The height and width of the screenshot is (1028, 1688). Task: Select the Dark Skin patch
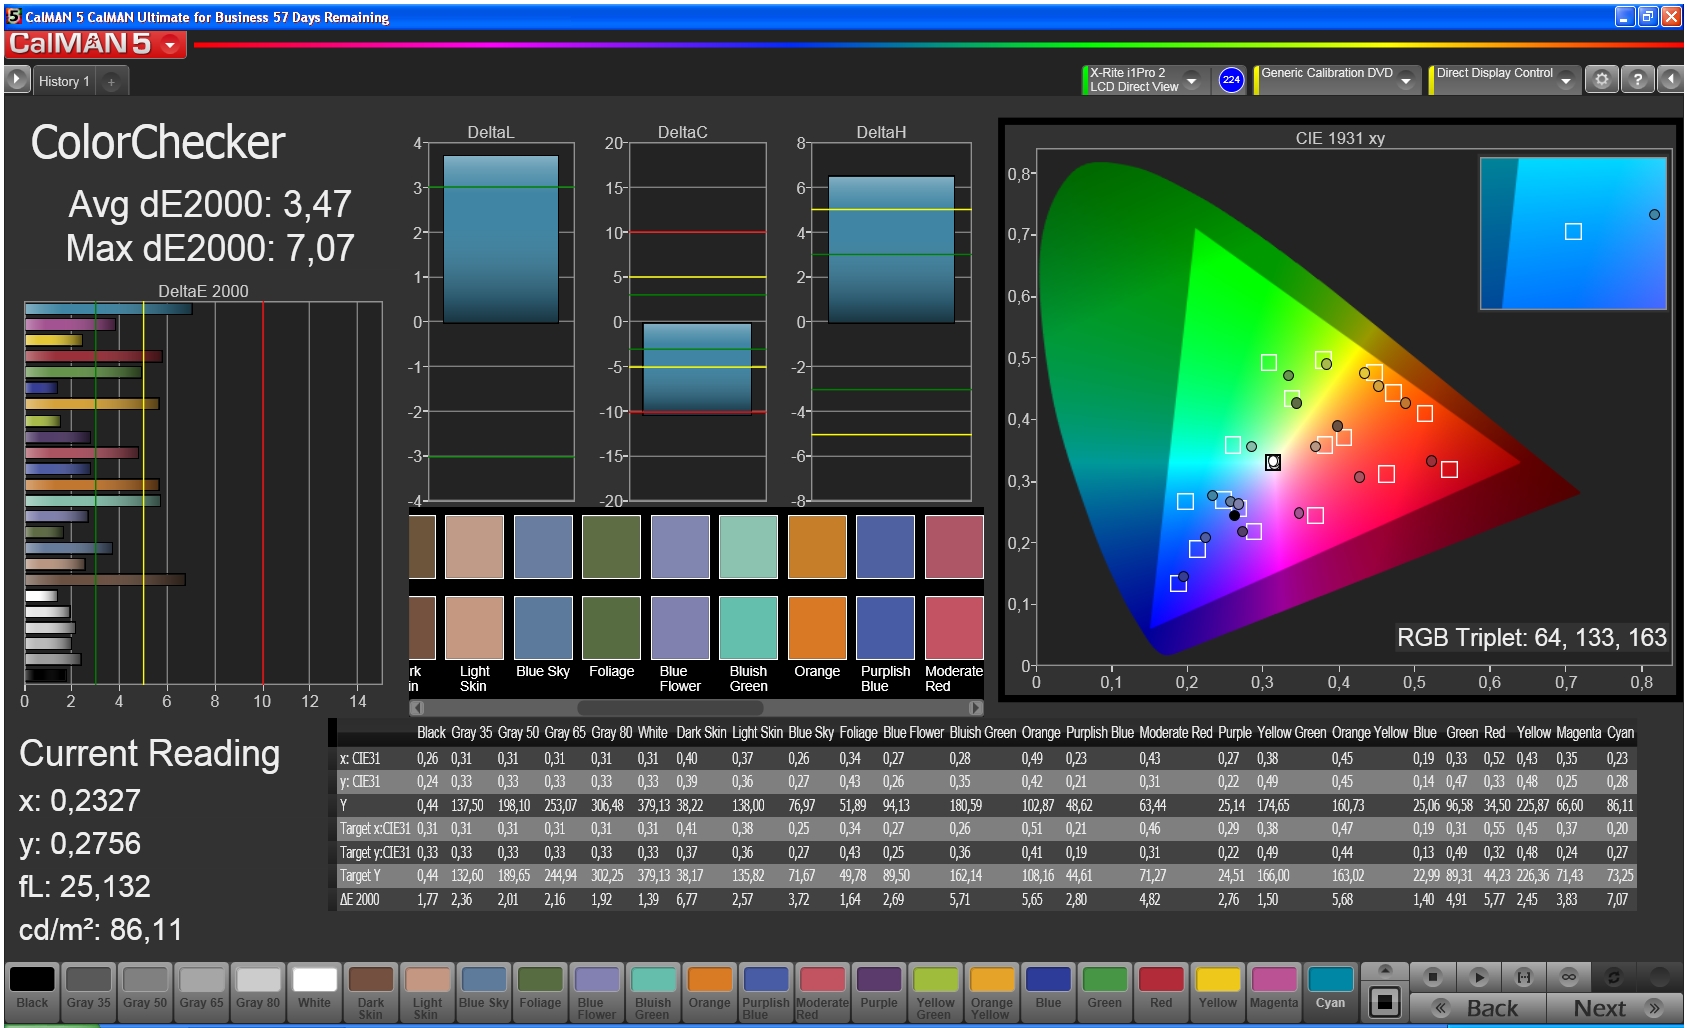click(371, 990)
